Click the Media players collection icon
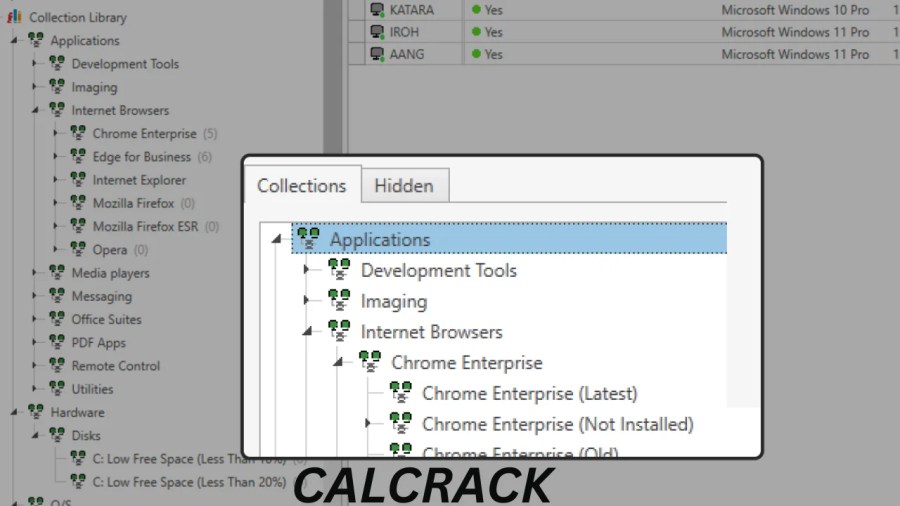 (x=57, y=272)
